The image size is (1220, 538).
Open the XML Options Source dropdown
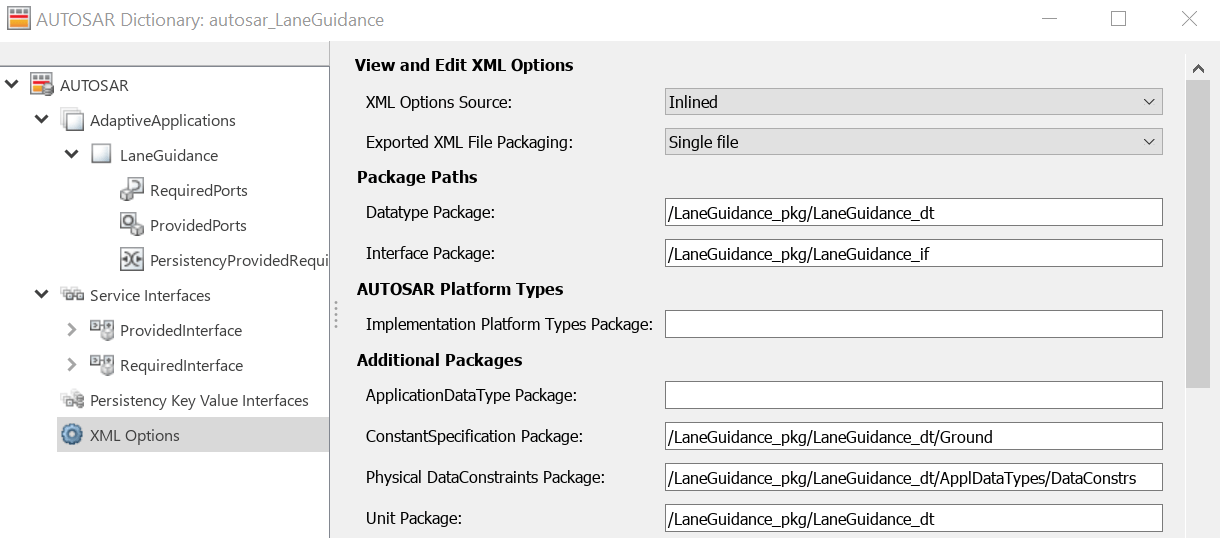pyautogui.click(x=913, y=102)
